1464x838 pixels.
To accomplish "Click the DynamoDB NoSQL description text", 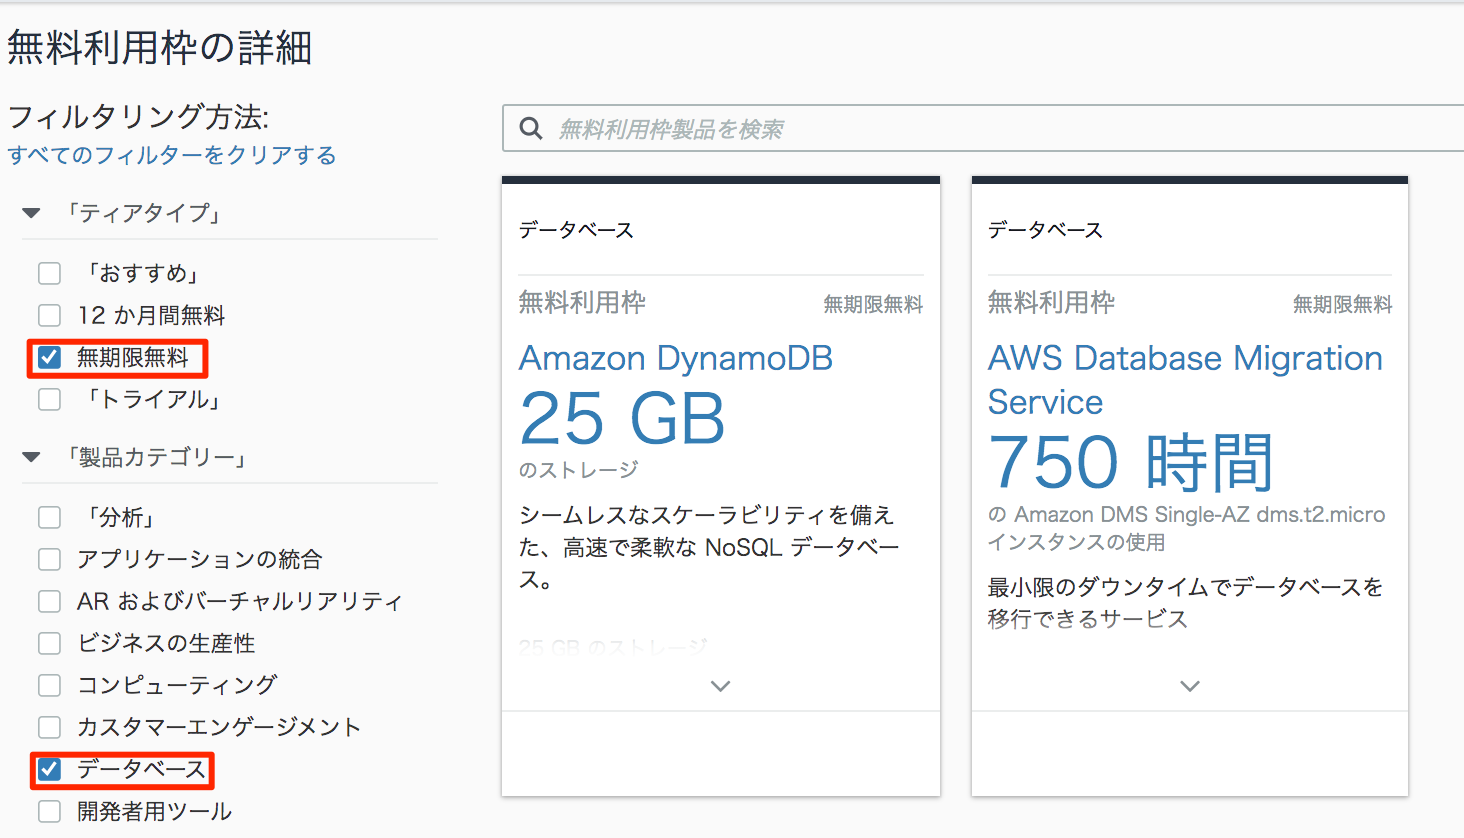I will [x=709, y=547].
